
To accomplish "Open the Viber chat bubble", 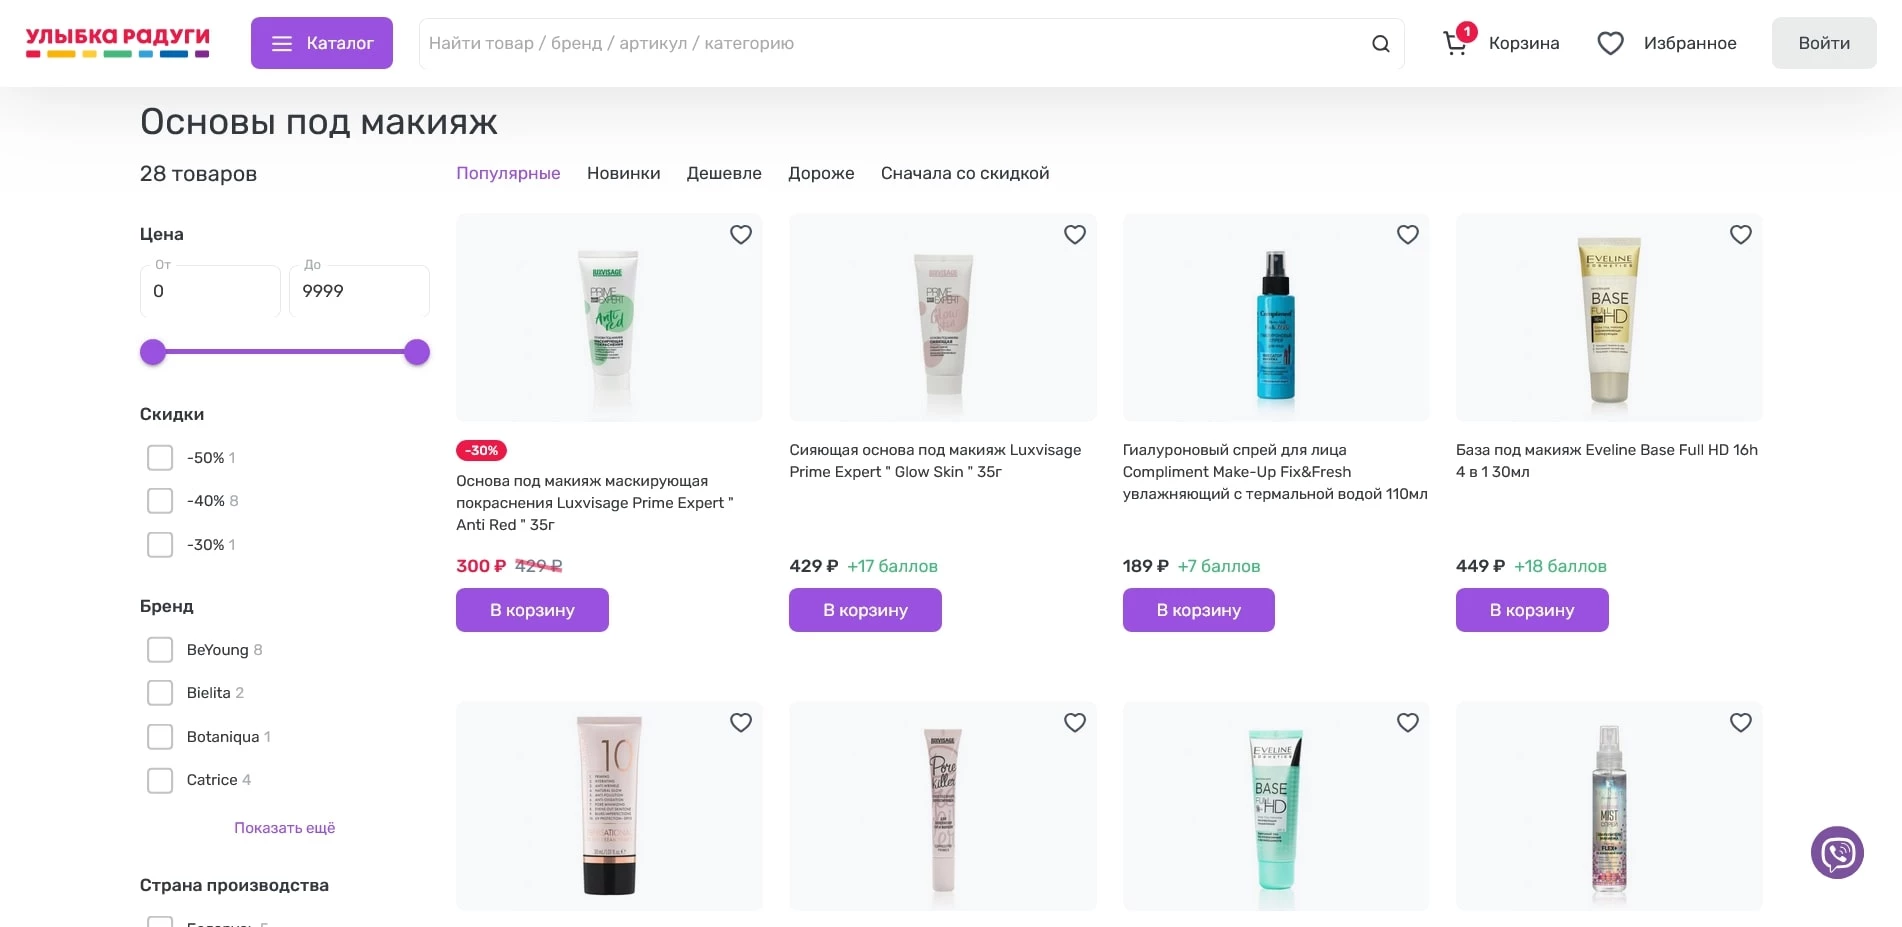I will [x=1837, y=853].
